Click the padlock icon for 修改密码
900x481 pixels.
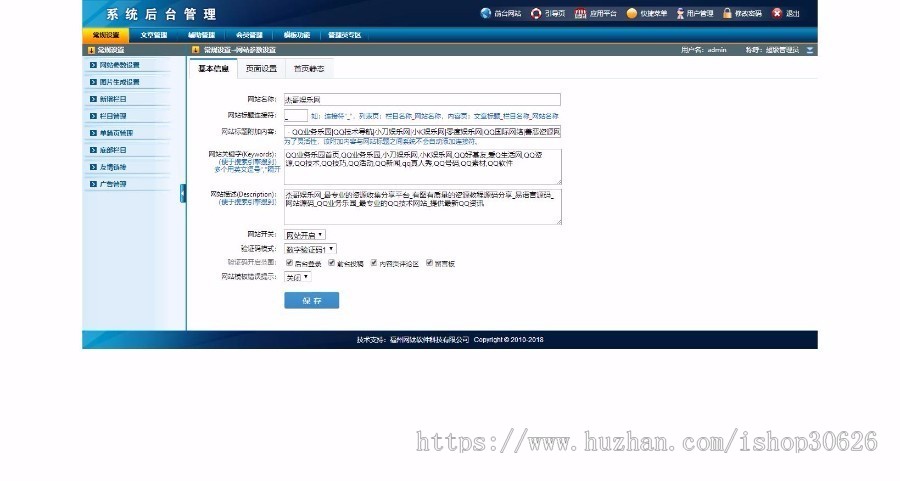point(727,13)
